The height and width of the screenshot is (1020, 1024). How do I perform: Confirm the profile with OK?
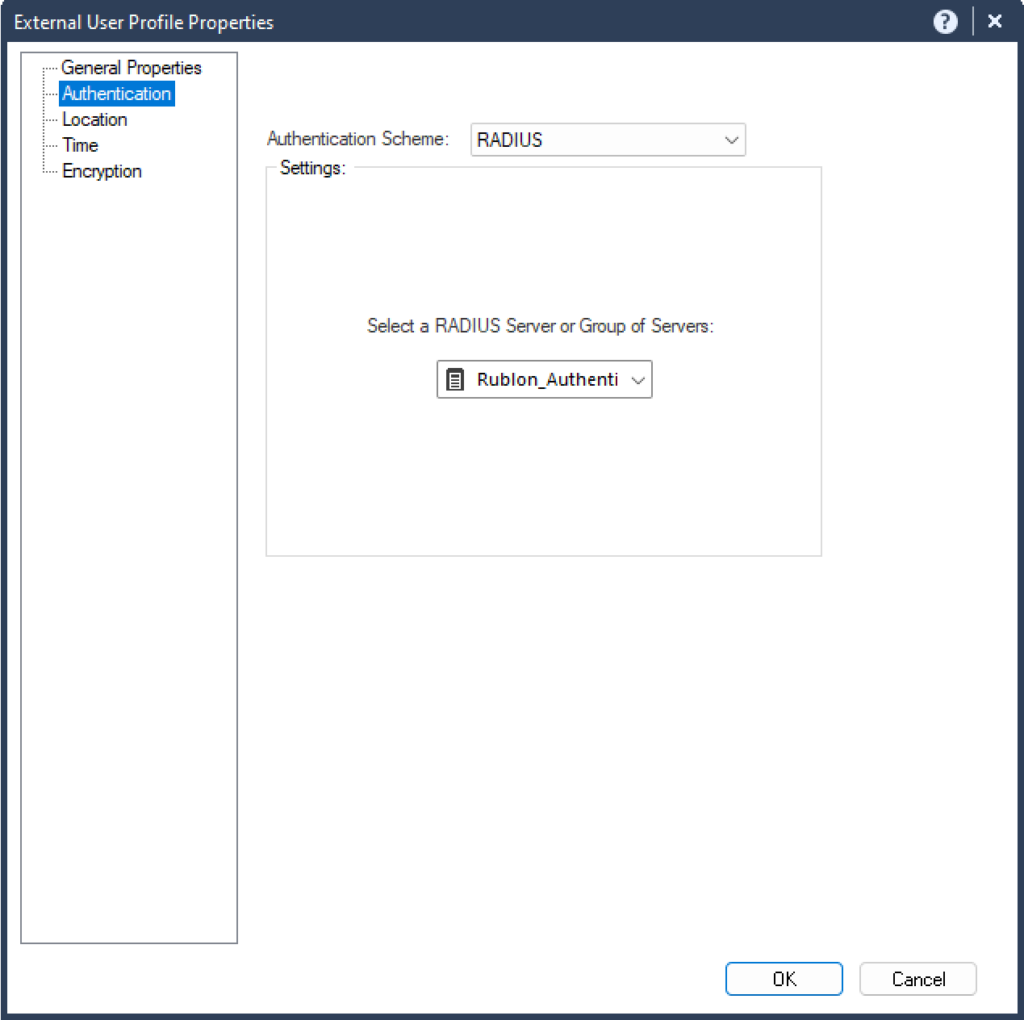point(784,978)
